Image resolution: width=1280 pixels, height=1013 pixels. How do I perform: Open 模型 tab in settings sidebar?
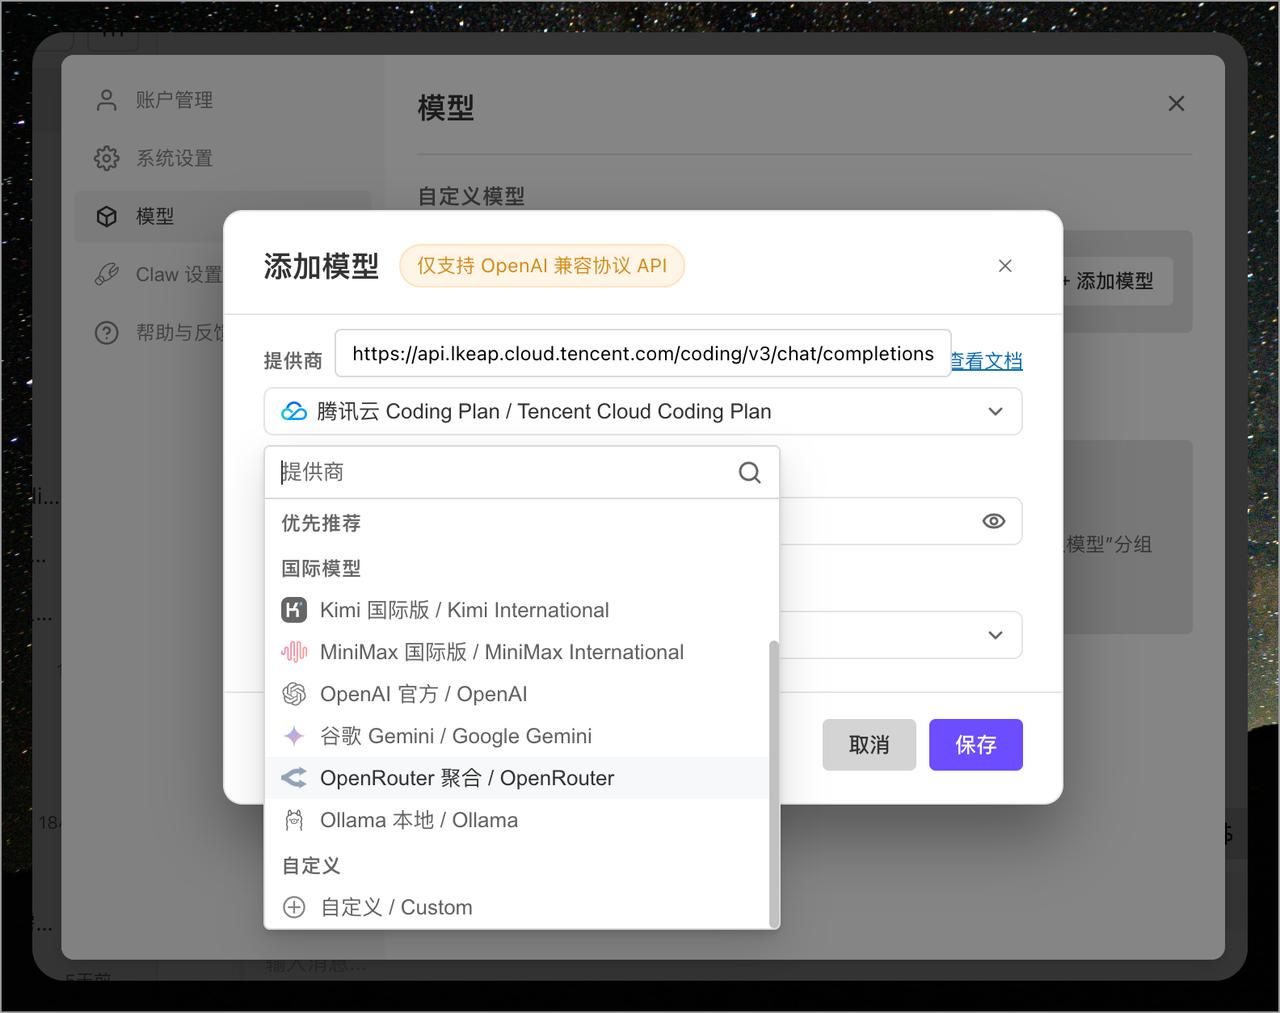222,216
